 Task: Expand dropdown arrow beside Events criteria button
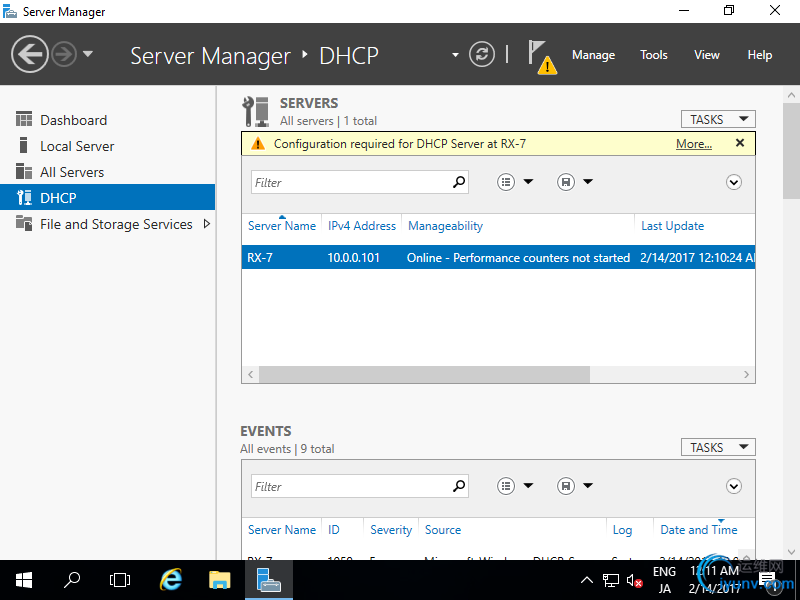point(528,485)
